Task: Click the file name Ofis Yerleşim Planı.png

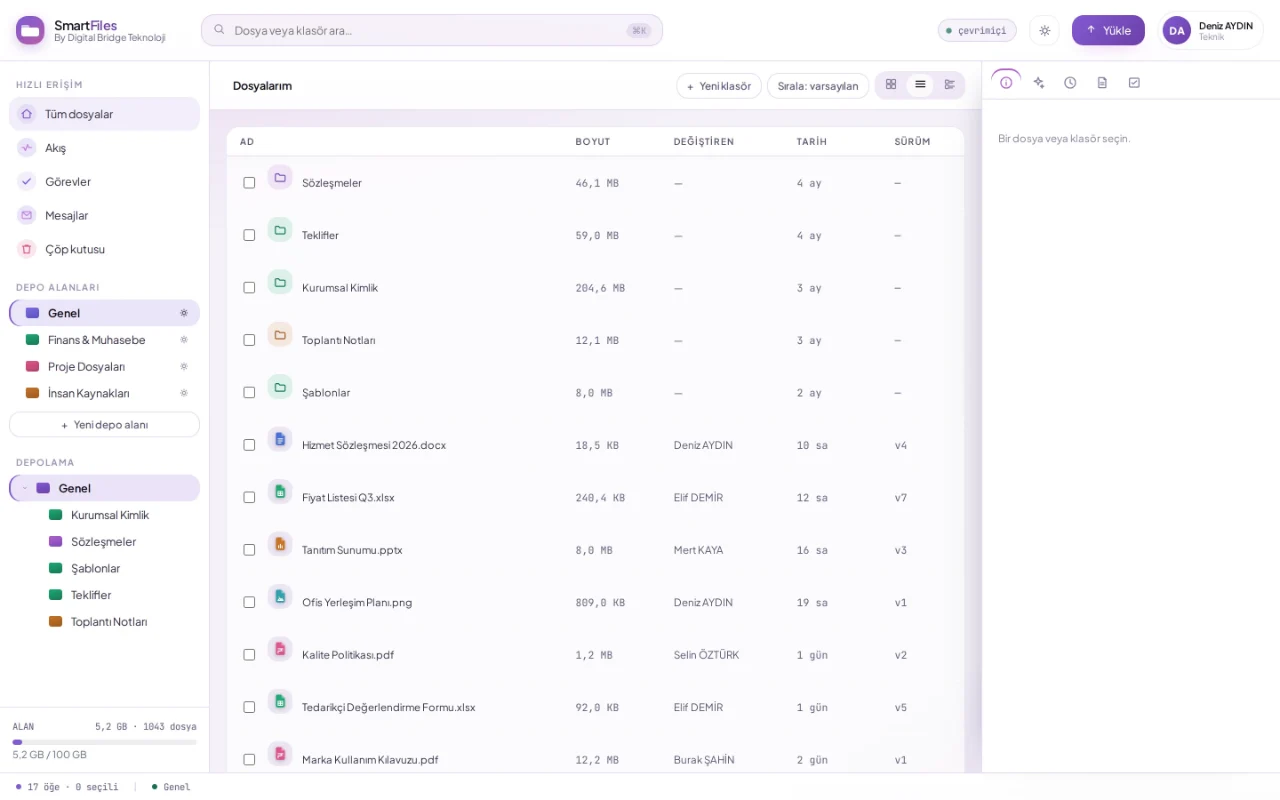Action: [357, 603]
